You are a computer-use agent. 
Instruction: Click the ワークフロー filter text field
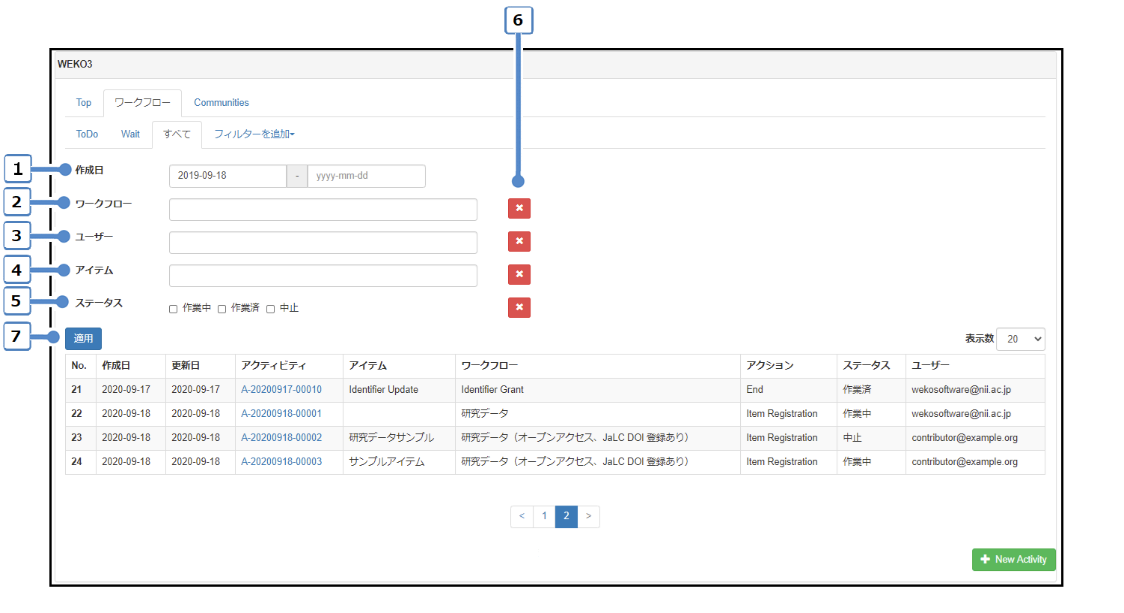(323, 209)
